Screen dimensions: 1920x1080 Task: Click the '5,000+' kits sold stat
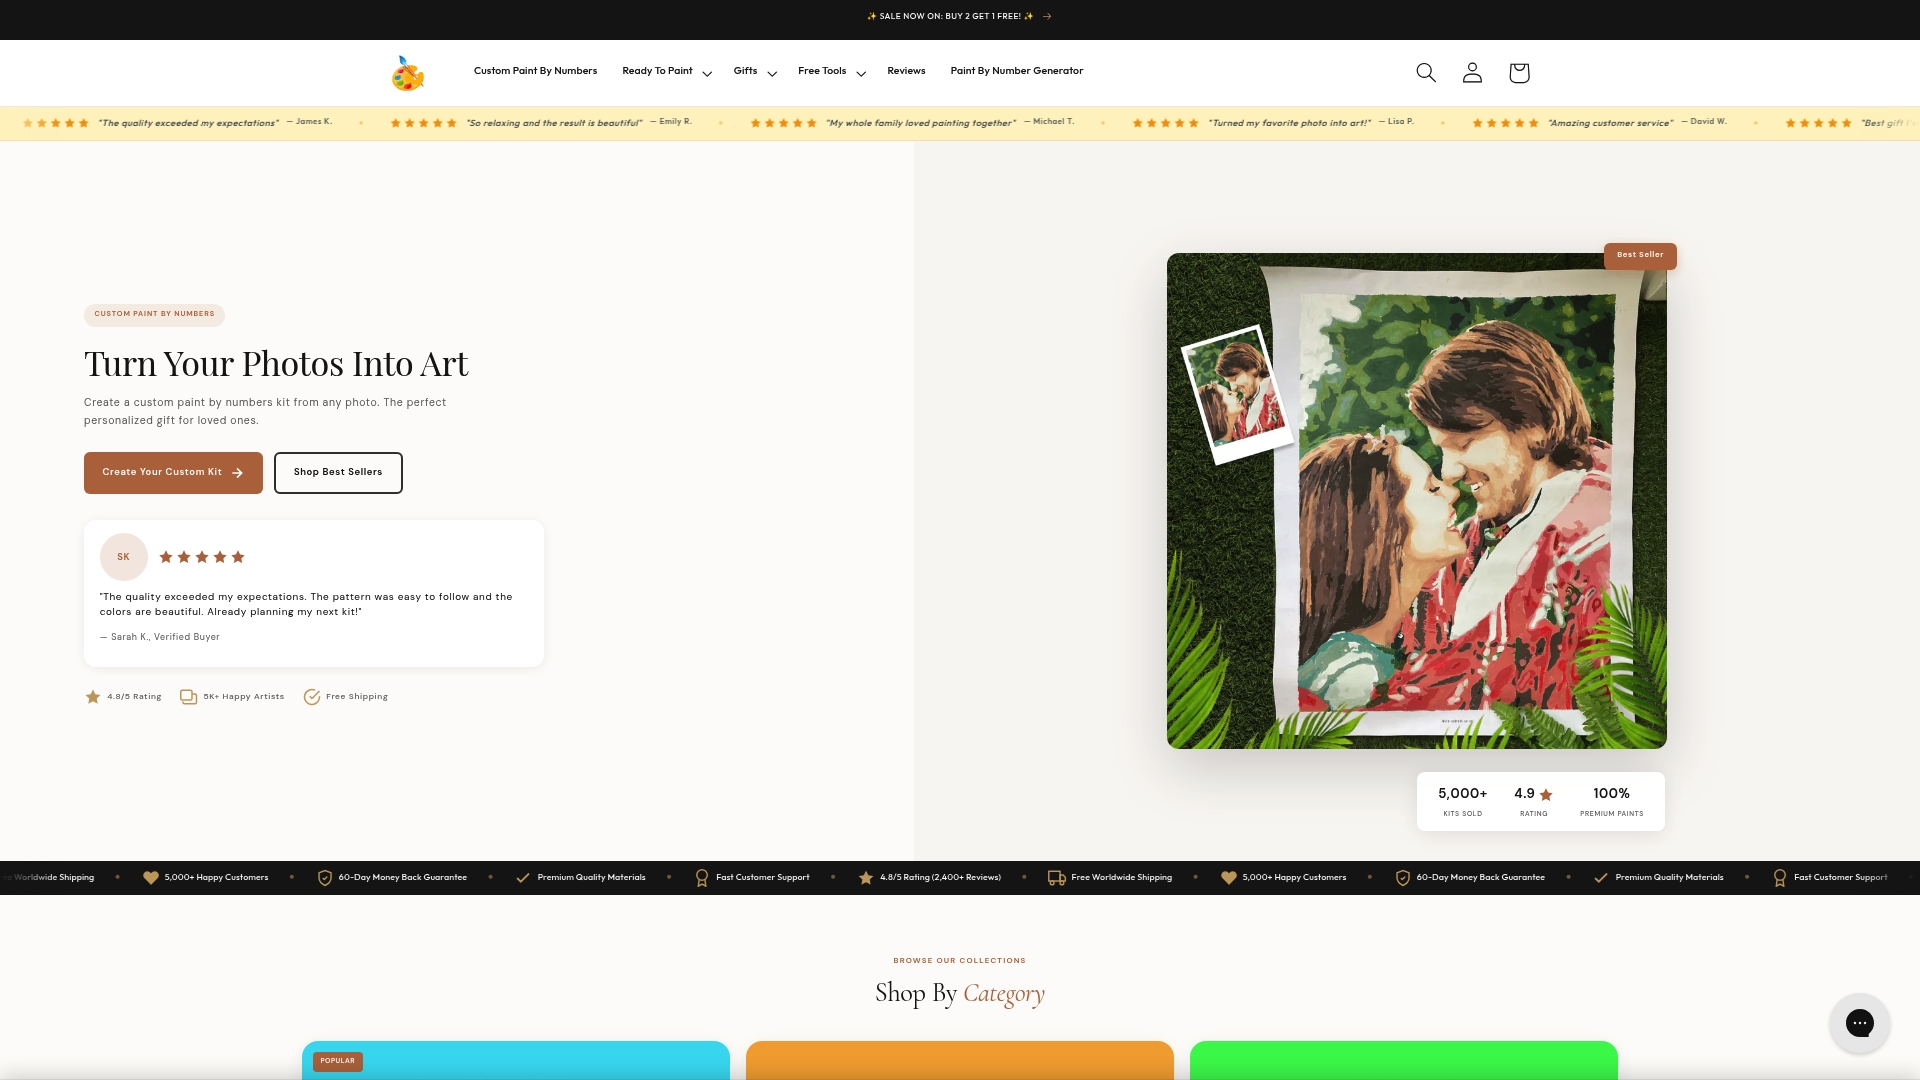pyautogui.click(x=1462, y=794)
